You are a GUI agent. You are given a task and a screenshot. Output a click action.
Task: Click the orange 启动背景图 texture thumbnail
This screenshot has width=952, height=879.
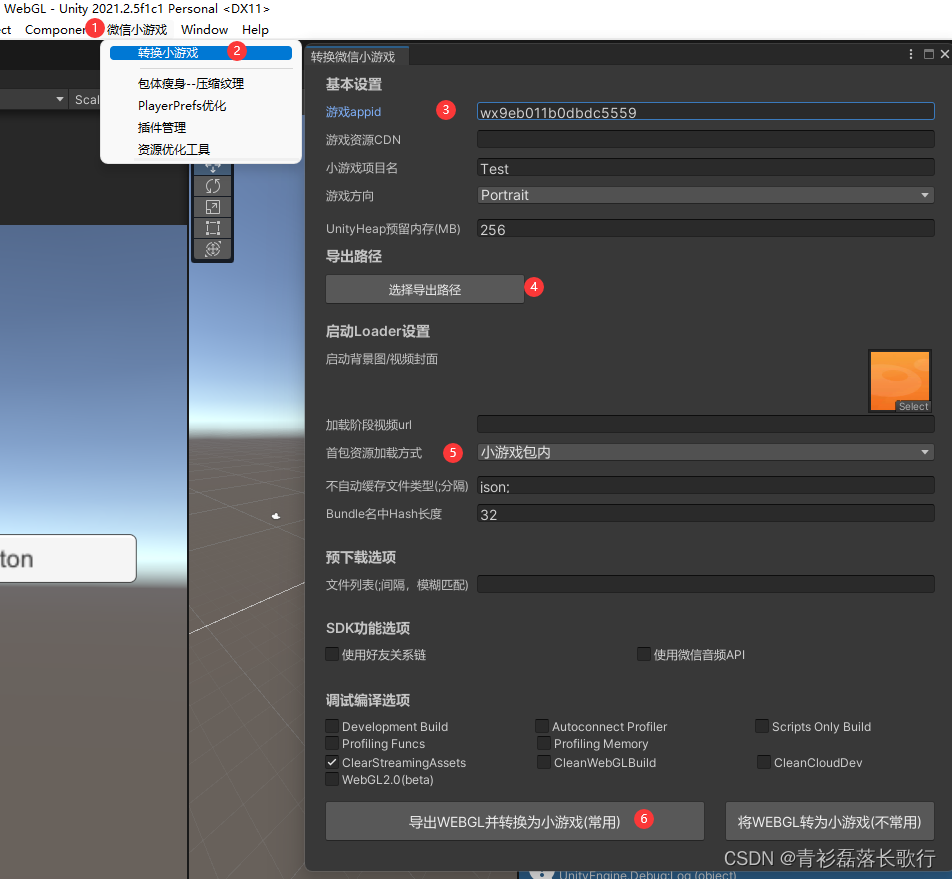(x=900, y=381)
